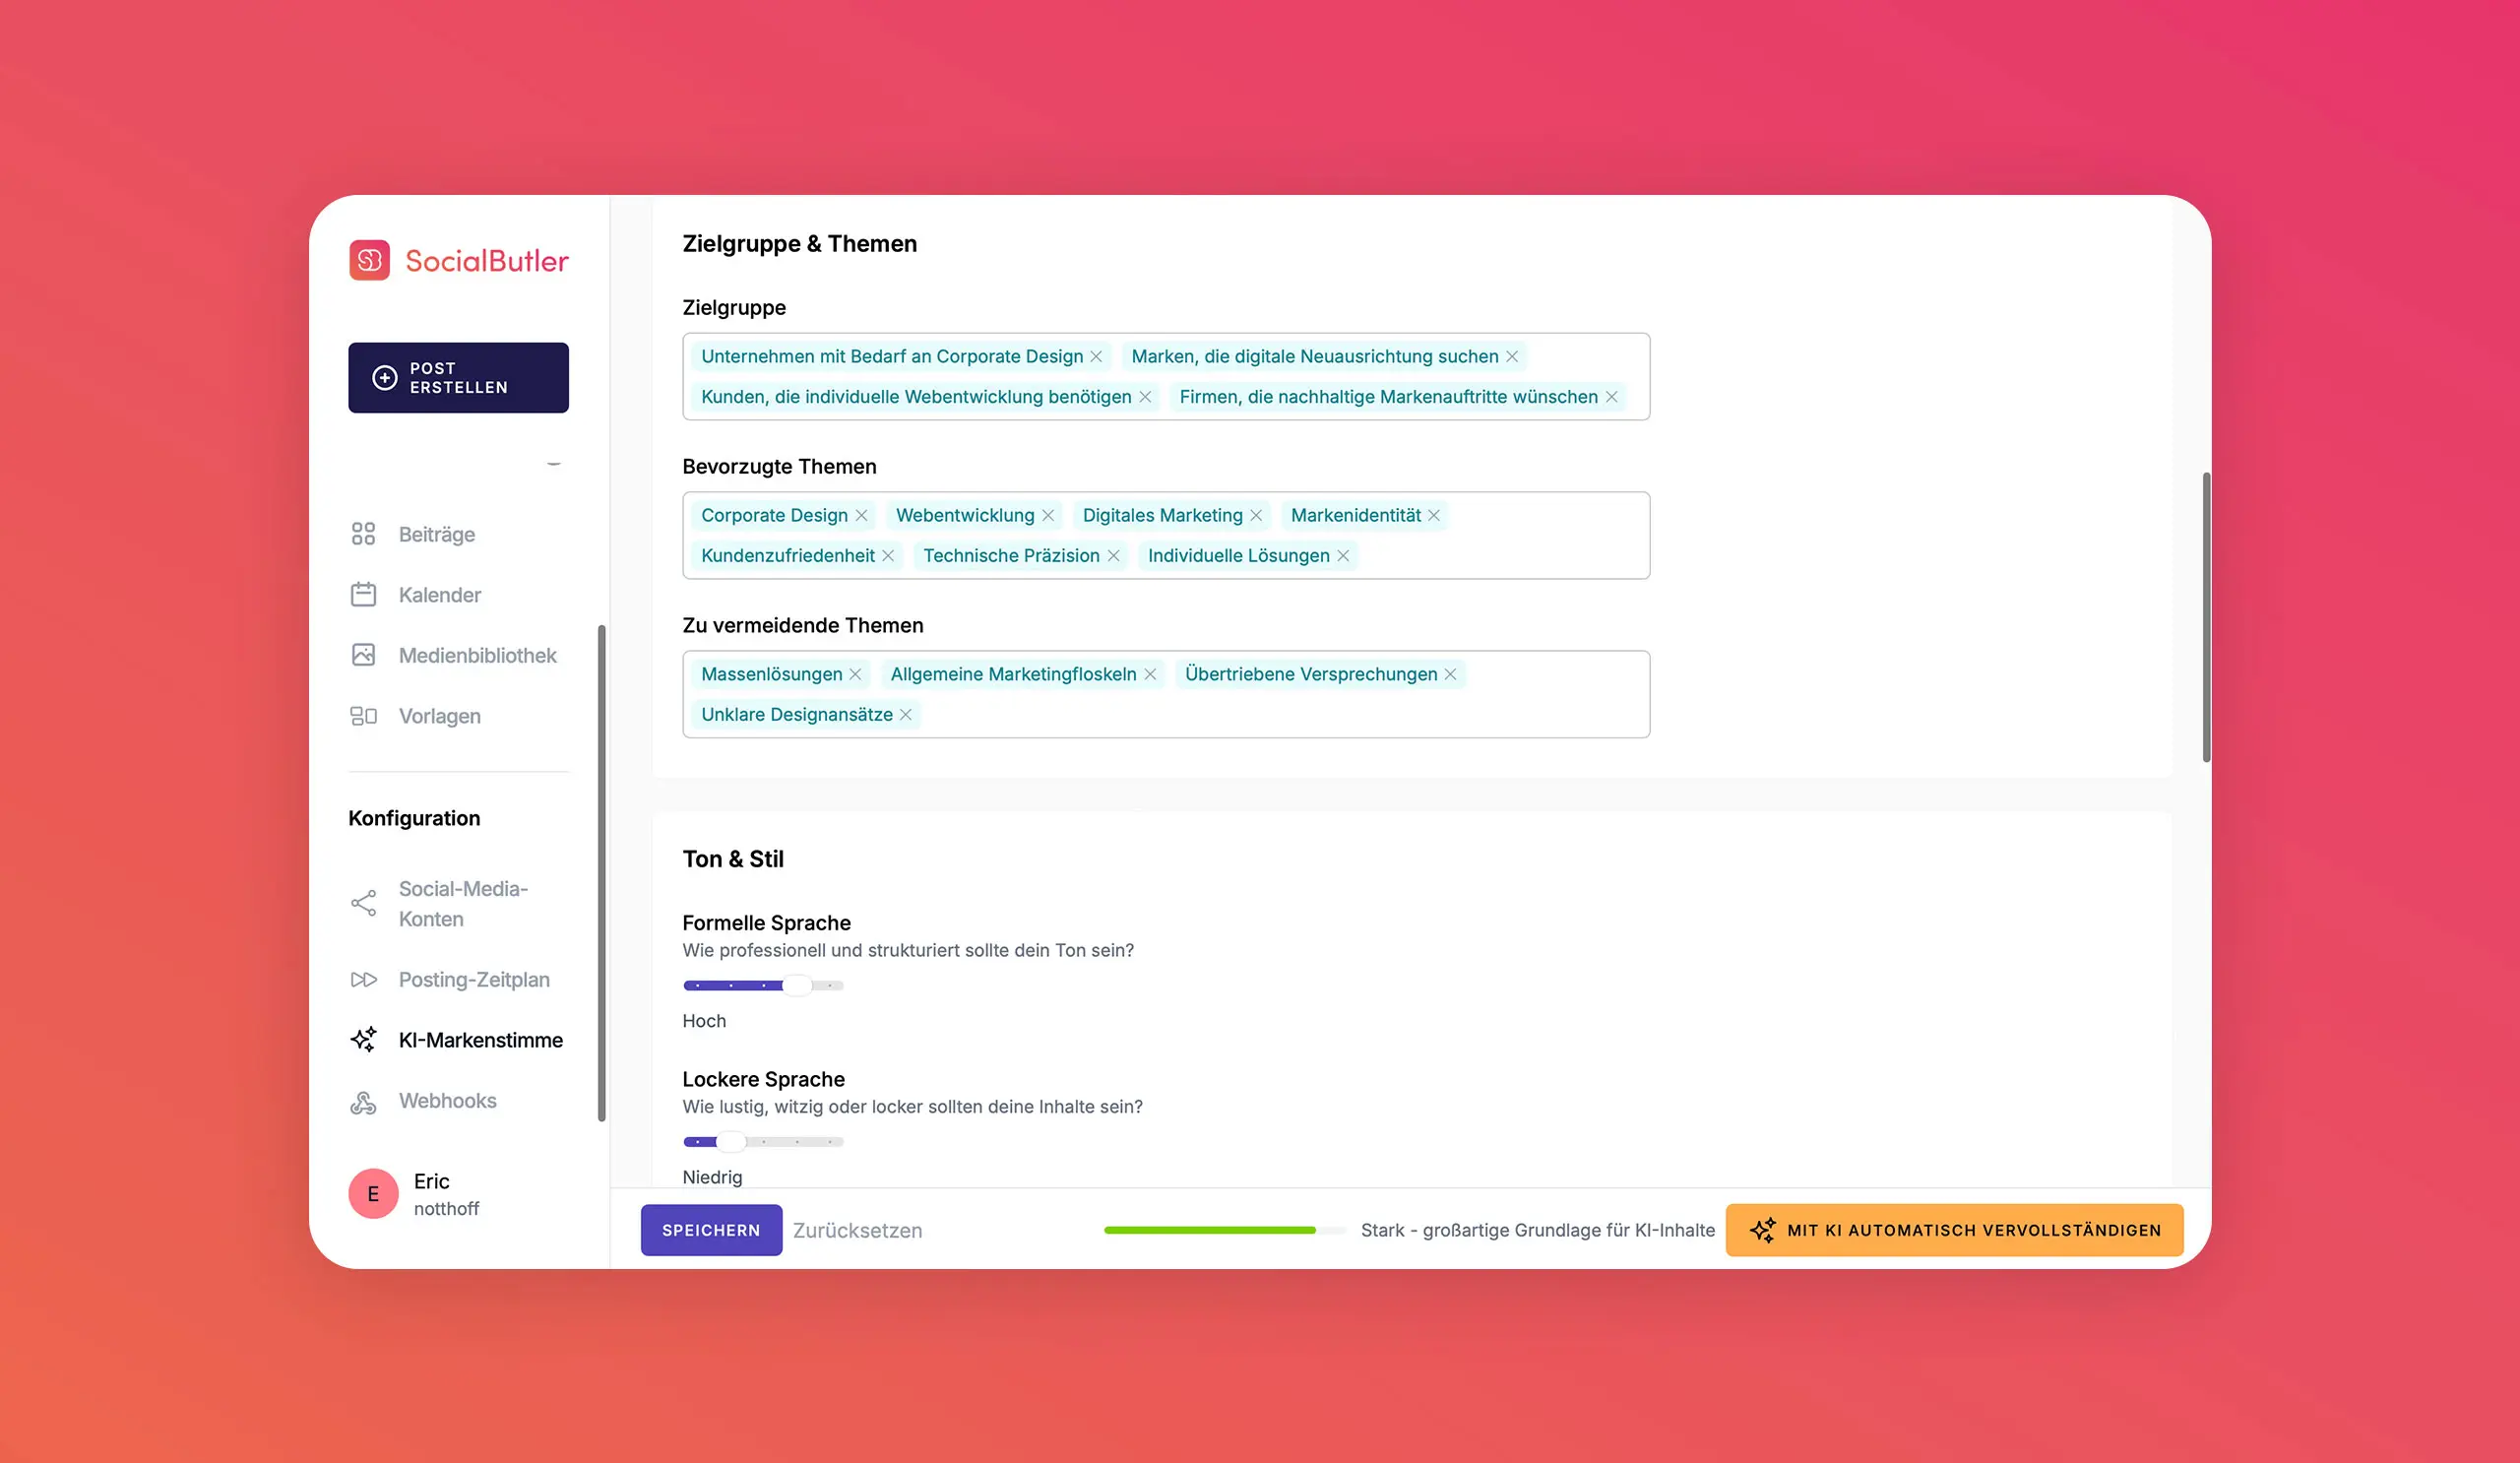Remove the Massenlösungen avoided-topic tag
This screenshot has height=1463, width=2520.
(855, 675)
